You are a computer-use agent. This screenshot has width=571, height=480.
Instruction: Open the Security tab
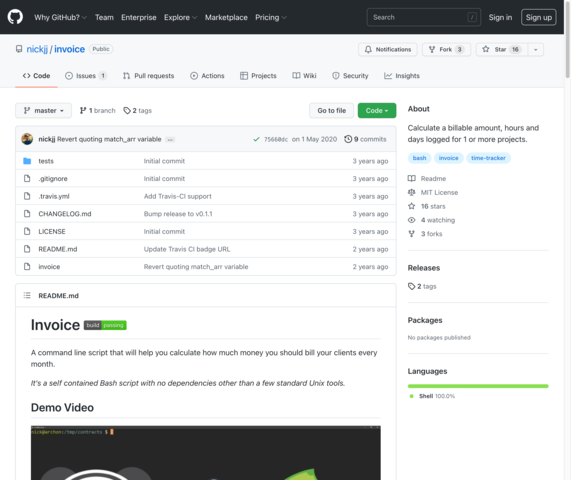pos(350,76)
